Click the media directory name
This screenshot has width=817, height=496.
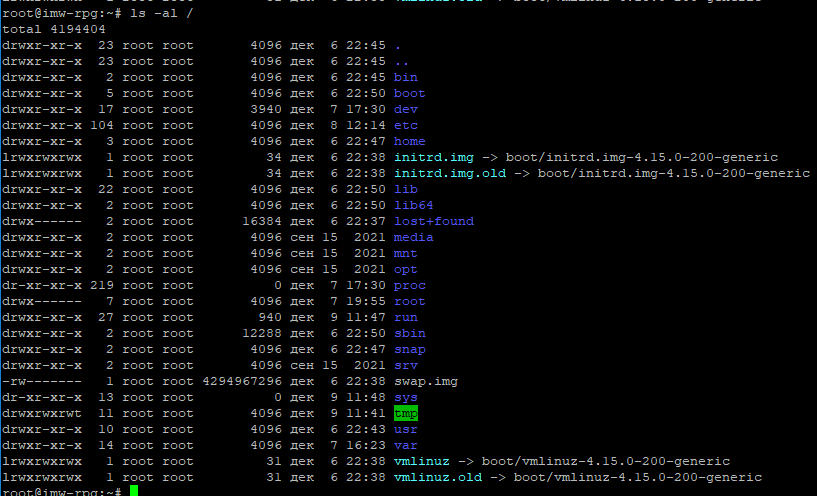(413, 237)
